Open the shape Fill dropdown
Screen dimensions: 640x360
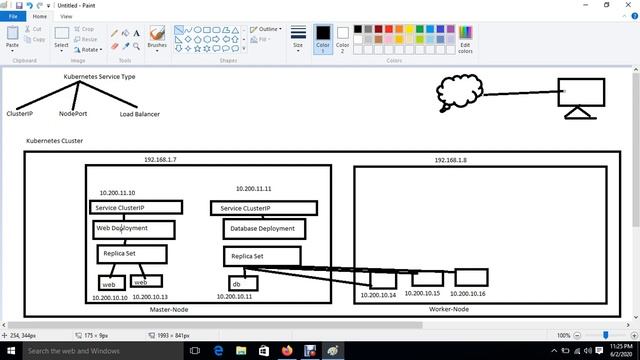coord(260,39)
